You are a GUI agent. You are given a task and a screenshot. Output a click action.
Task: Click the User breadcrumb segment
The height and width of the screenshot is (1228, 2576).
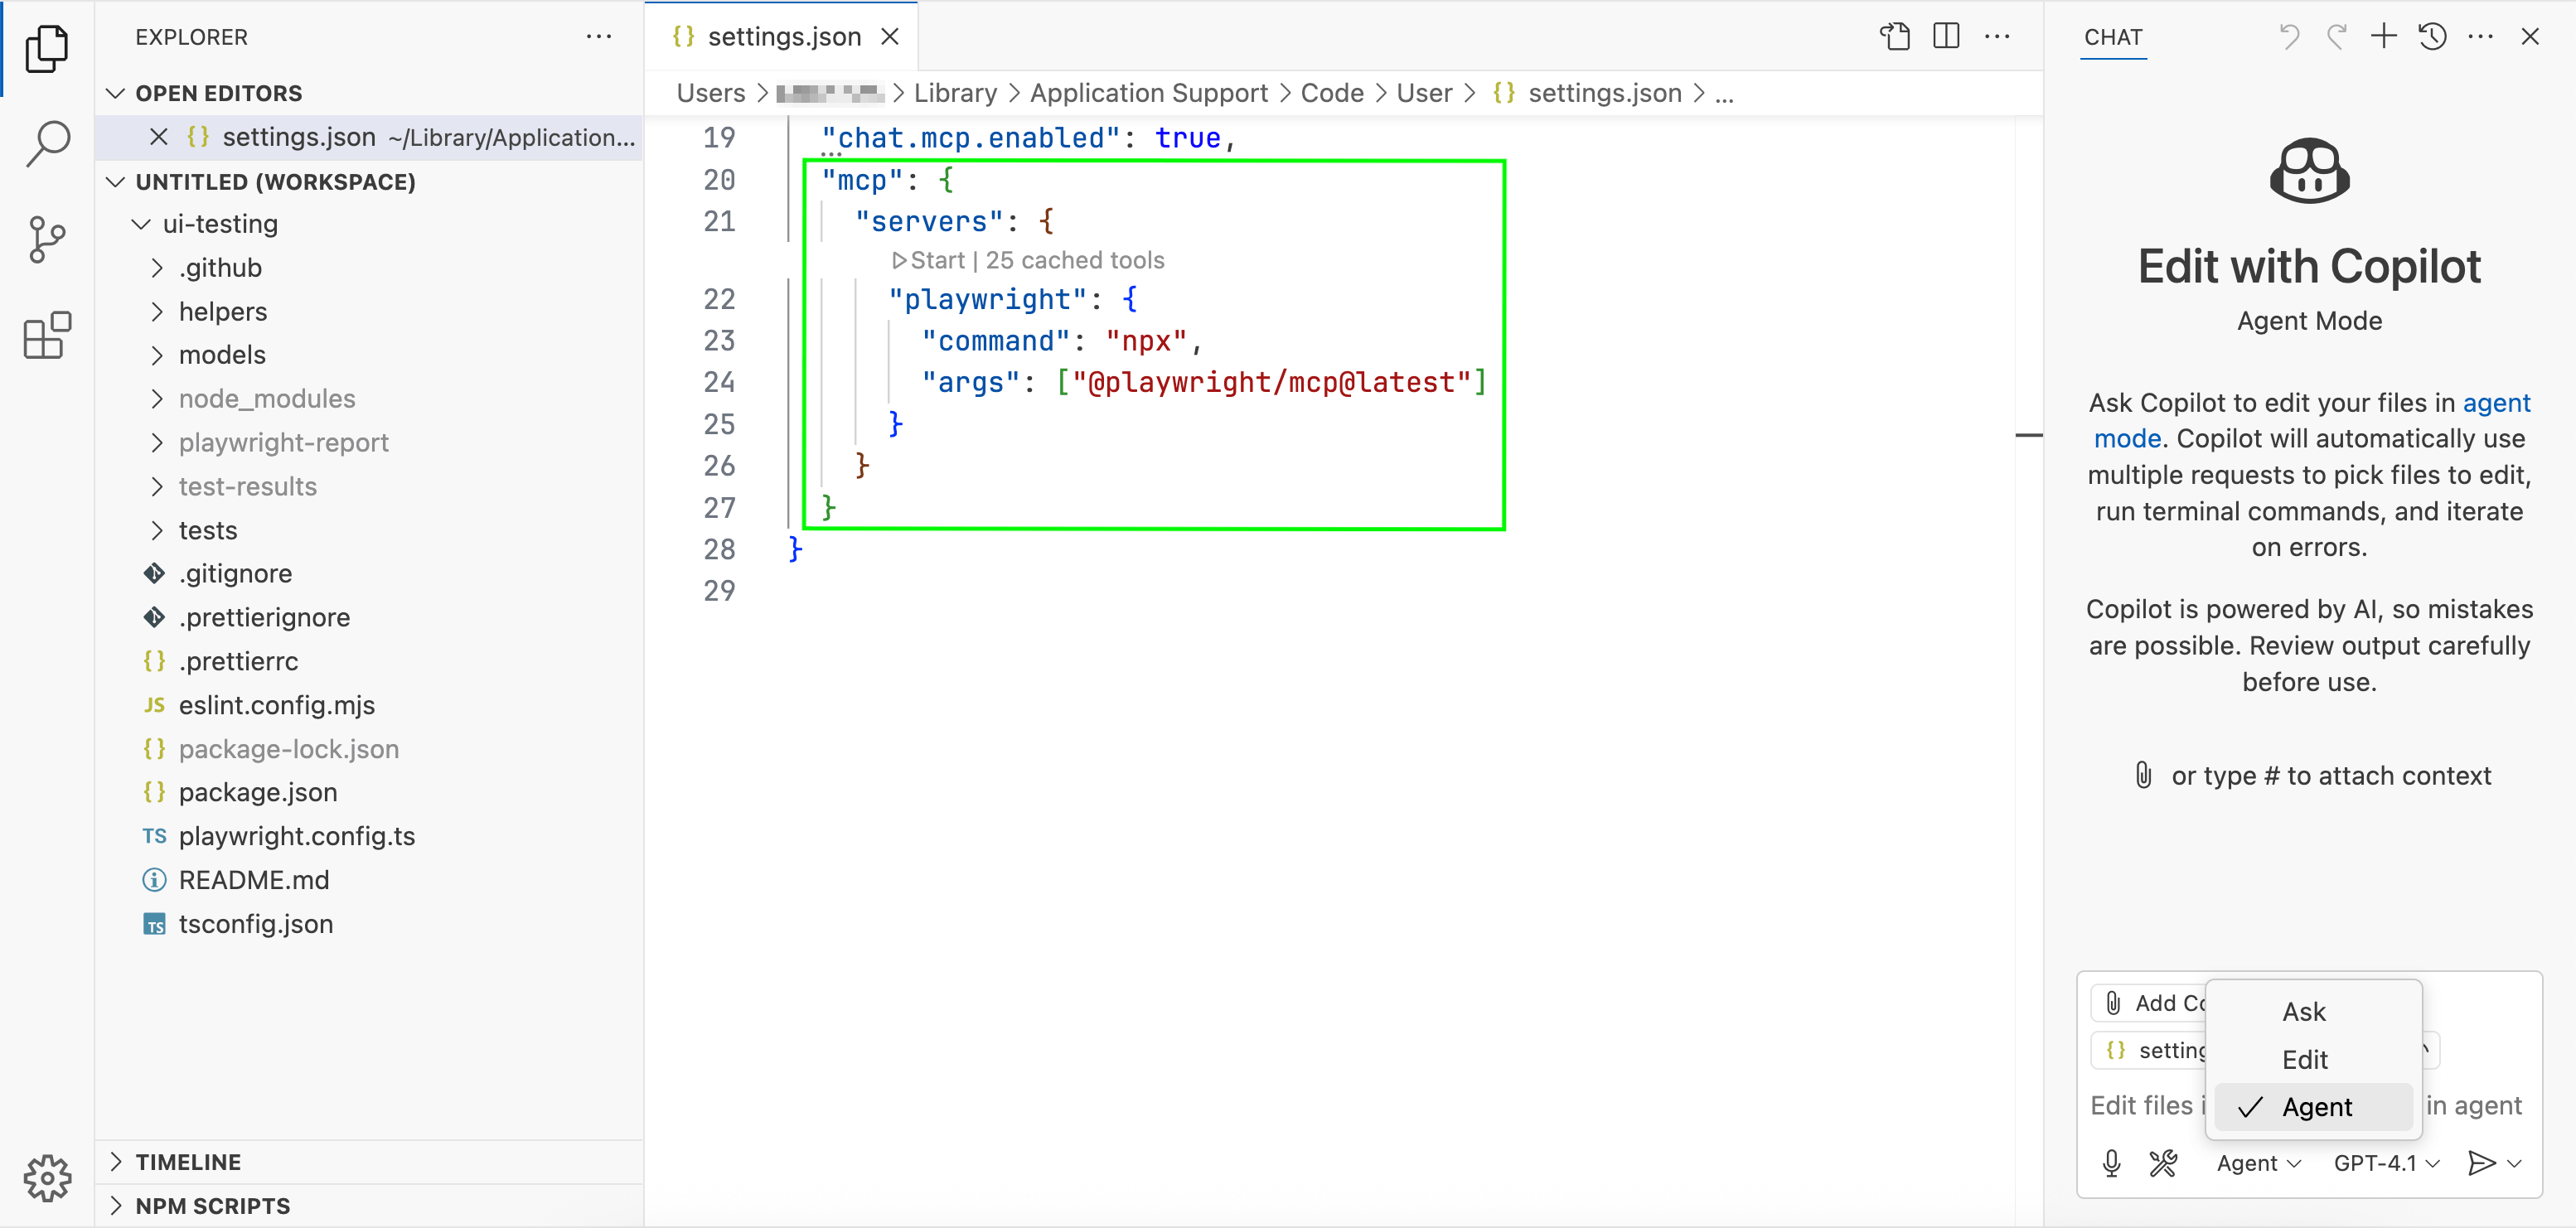[x=1424, y=93]
